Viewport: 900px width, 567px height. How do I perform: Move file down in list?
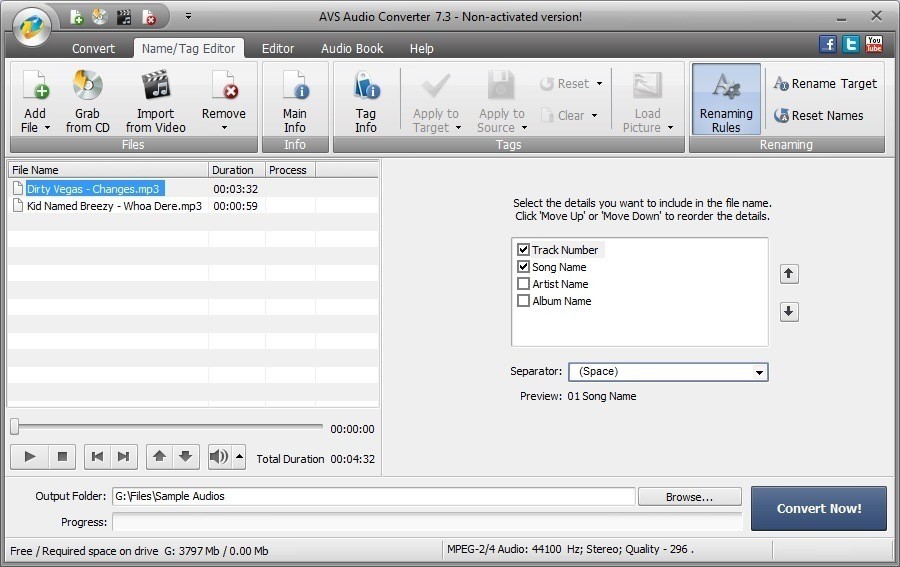(x=186, y=457)
